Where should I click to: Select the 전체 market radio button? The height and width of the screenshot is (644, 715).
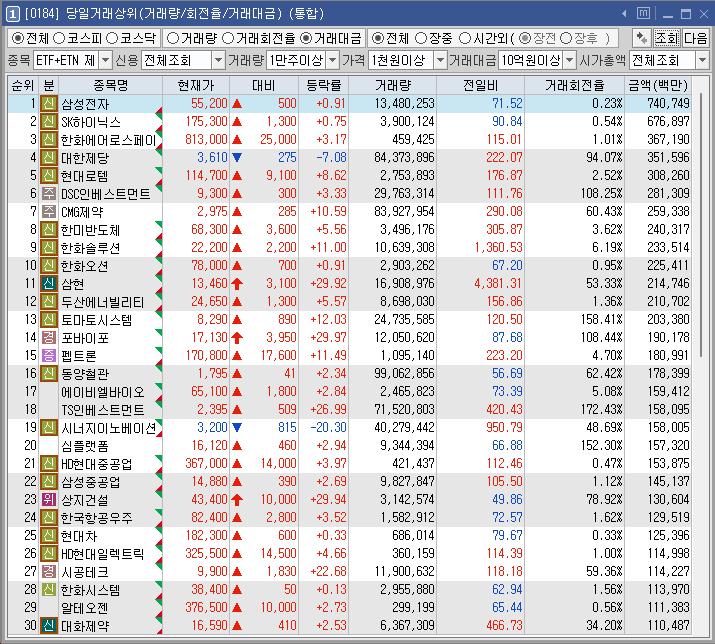(x=18, y=38)
